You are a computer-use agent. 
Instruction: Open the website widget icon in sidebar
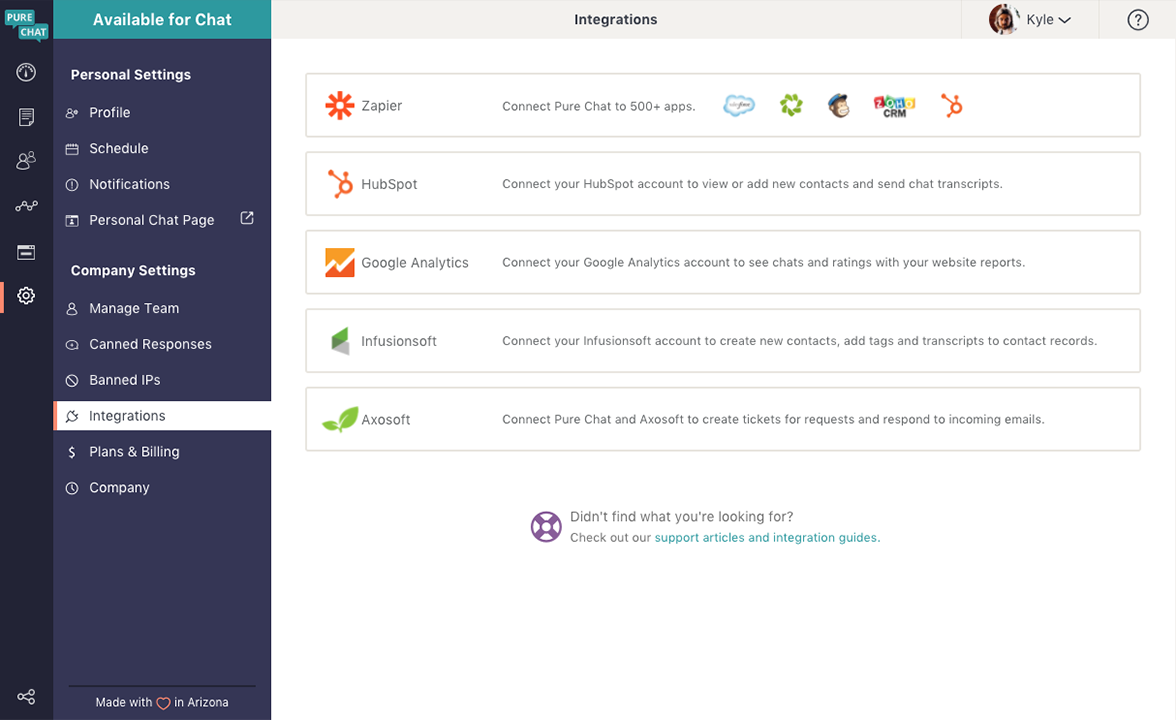tap(26, 252)
